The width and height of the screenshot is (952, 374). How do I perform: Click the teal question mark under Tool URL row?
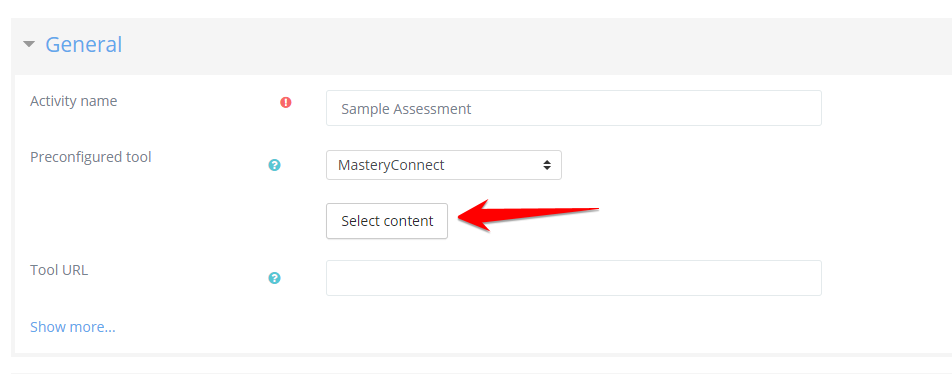point(274,278)
